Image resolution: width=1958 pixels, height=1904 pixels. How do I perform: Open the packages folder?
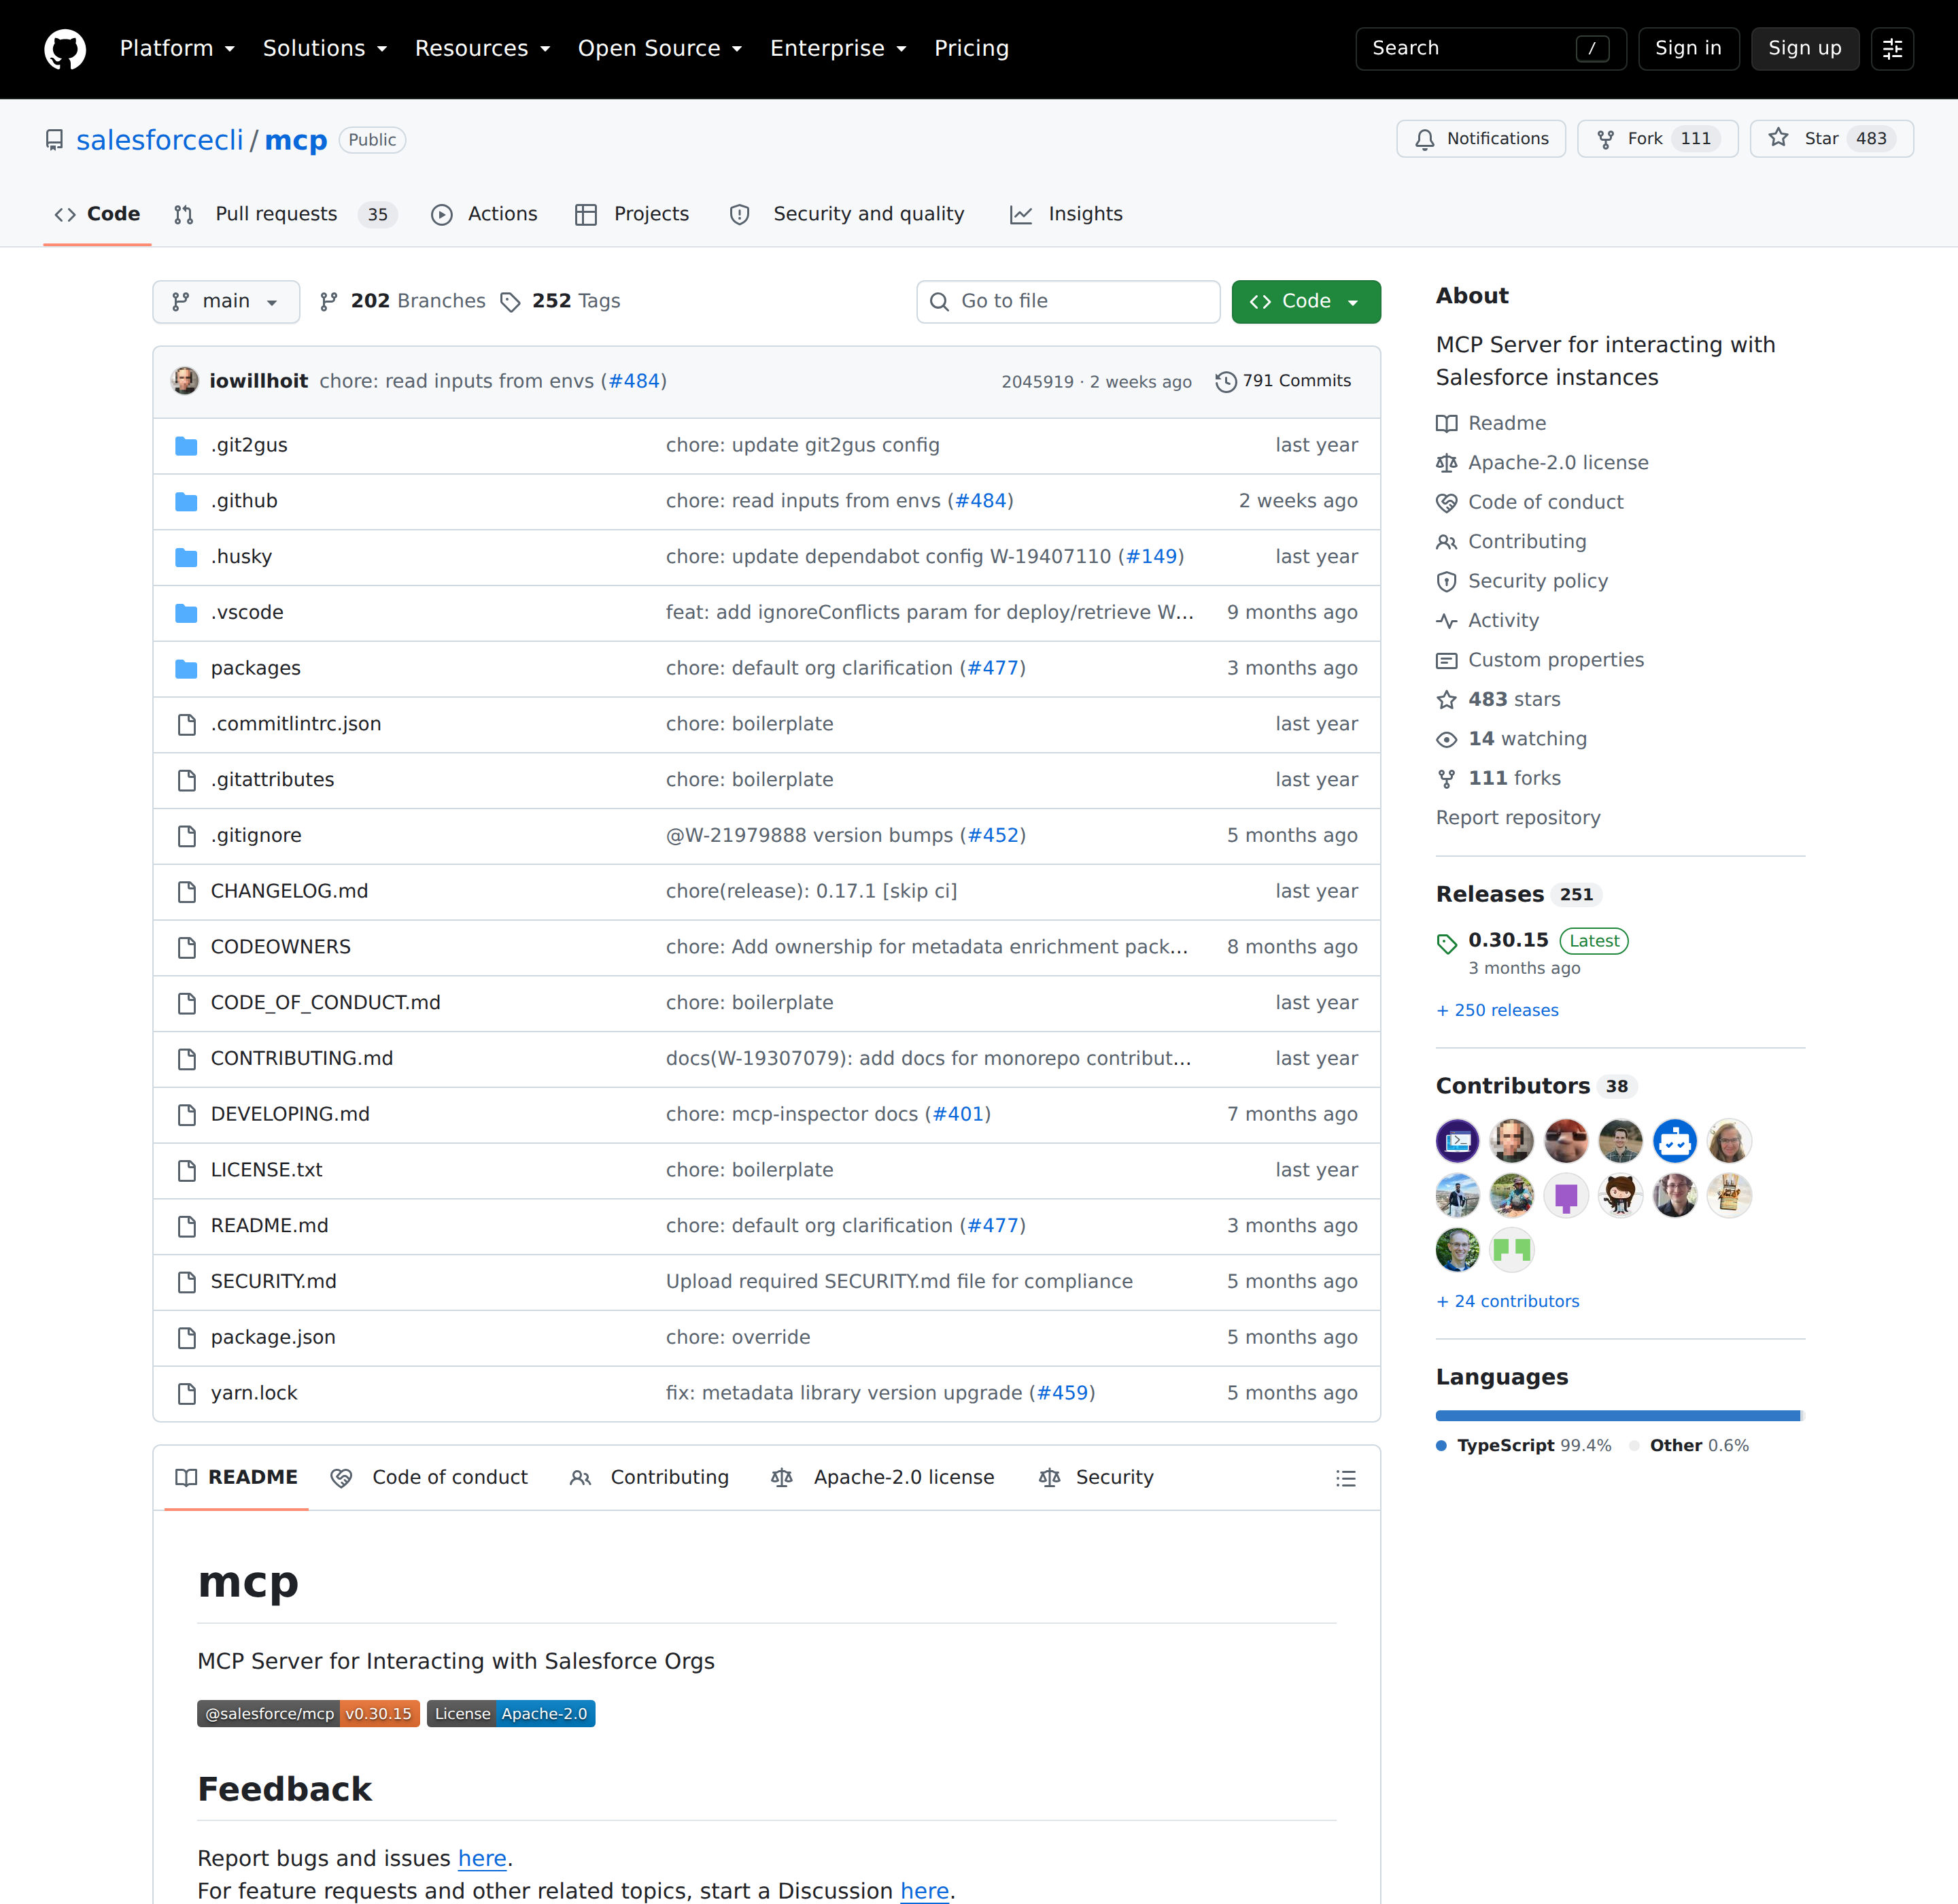pos(255,668)
